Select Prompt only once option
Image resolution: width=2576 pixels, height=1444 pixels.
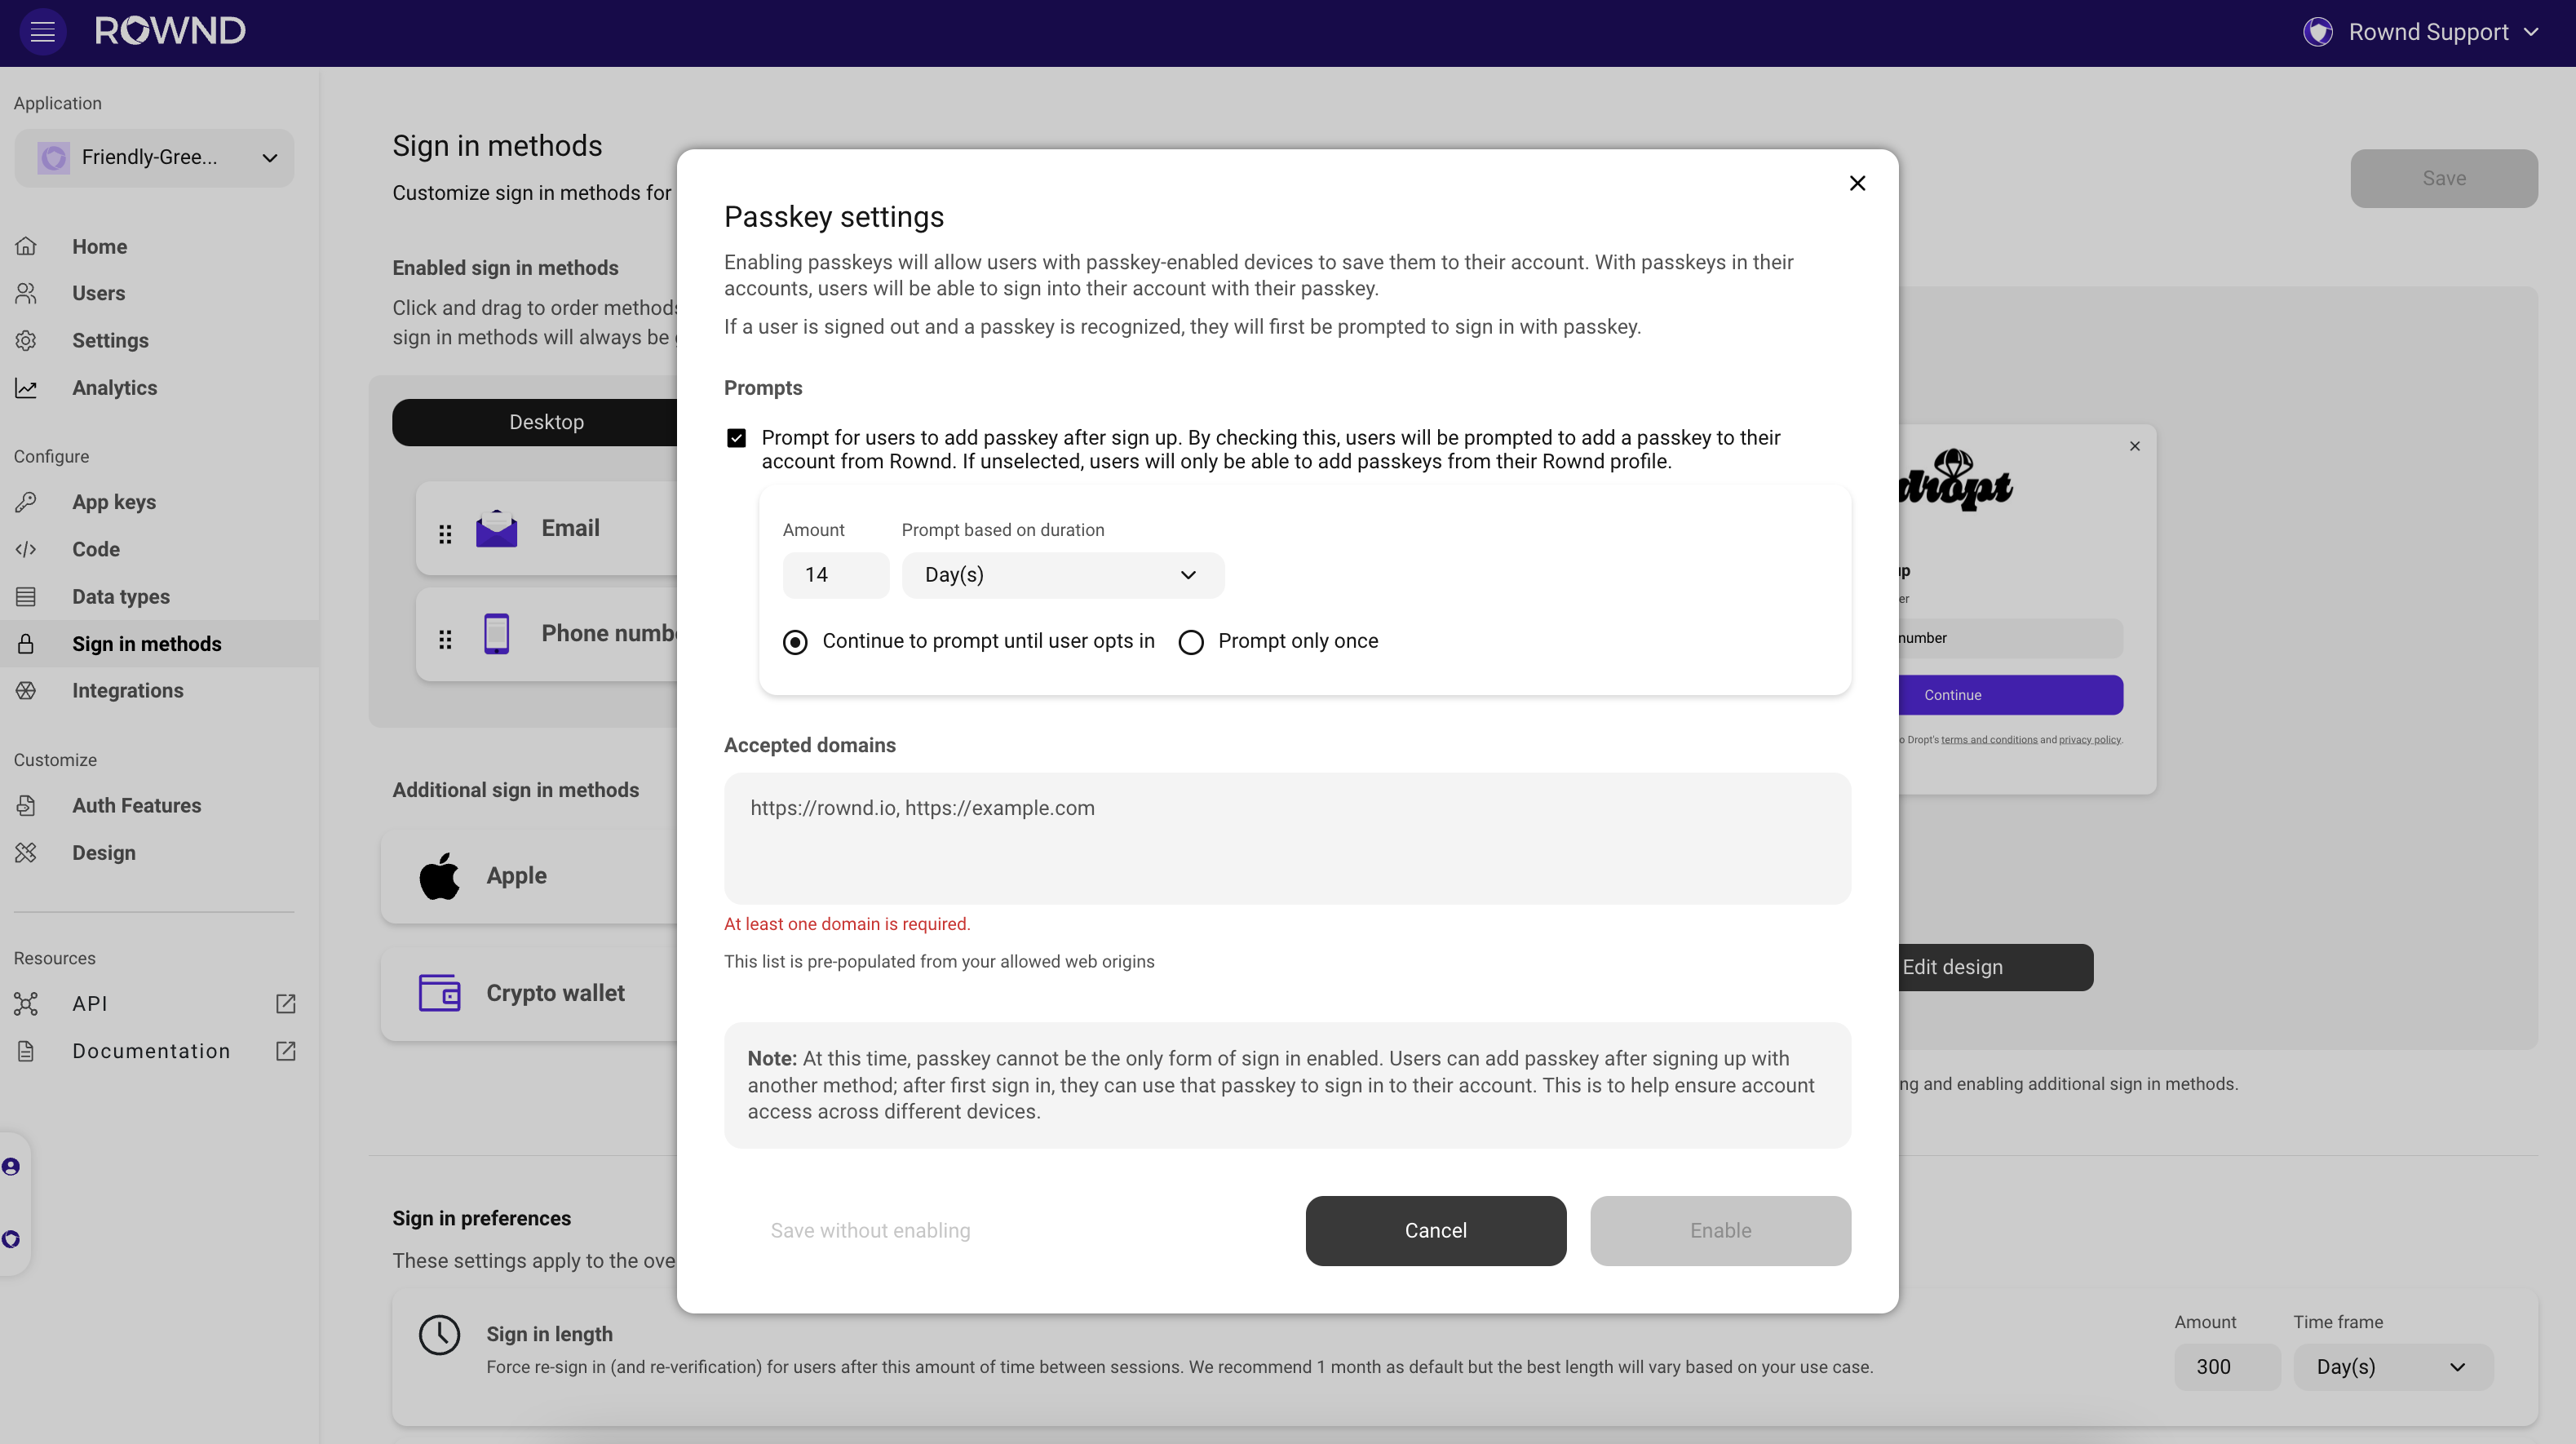click(1190, 642)
